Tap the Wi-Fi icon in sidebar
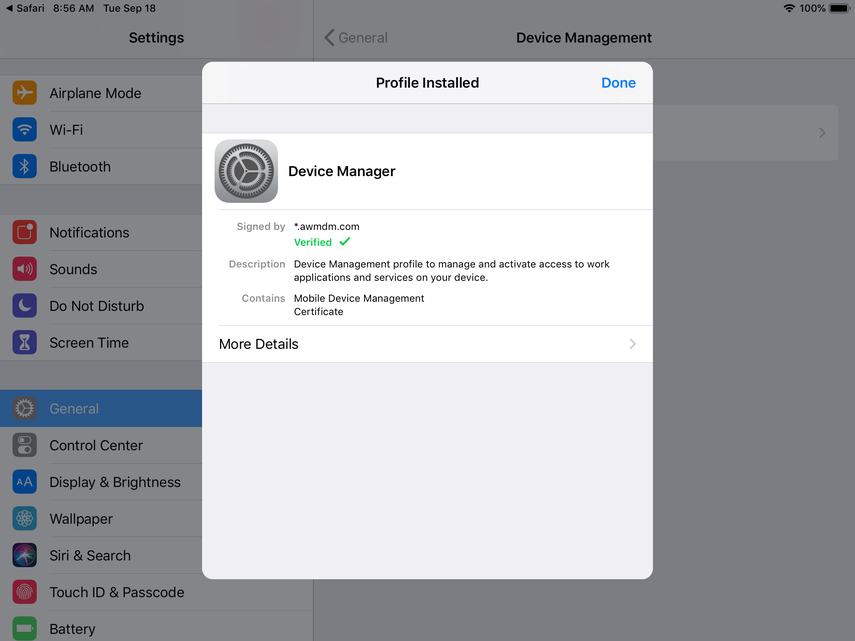The width and height of the screenshot is (855, 641). (x=25, y=130)
